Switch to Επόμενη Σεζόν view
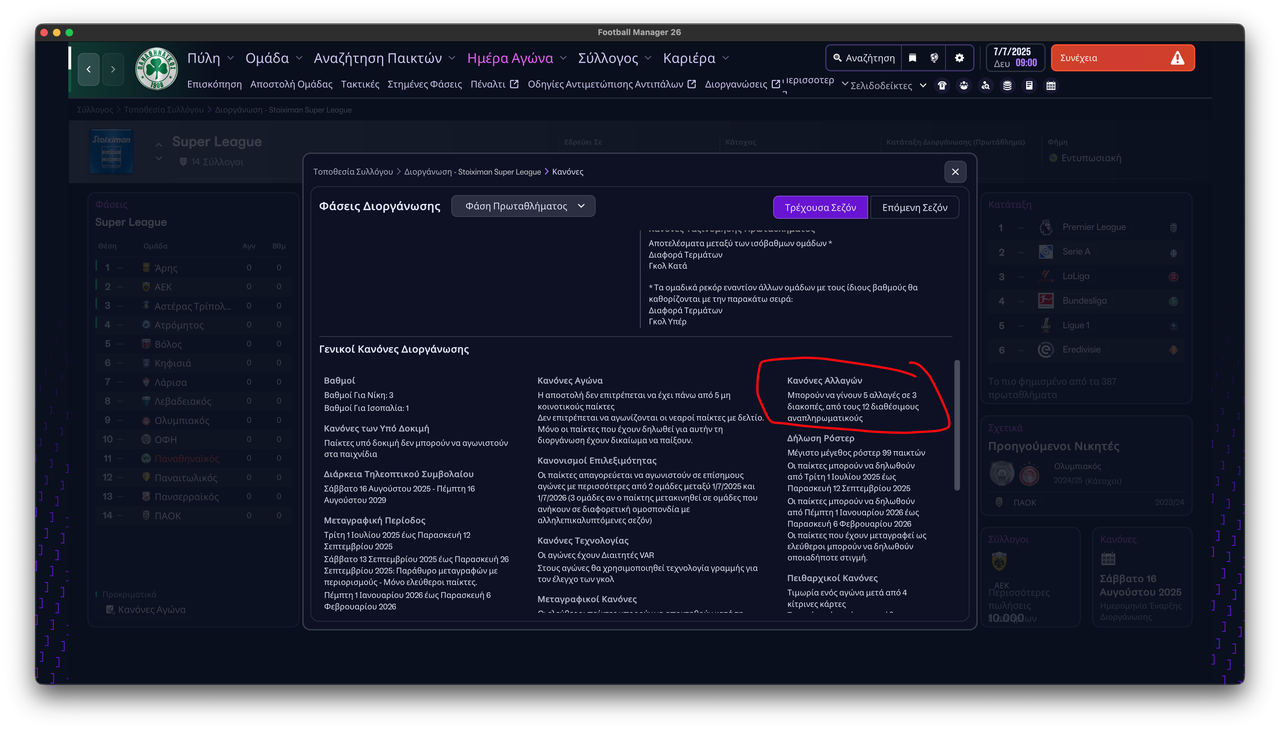1280x731 pixels. click(x=914, y=207)
